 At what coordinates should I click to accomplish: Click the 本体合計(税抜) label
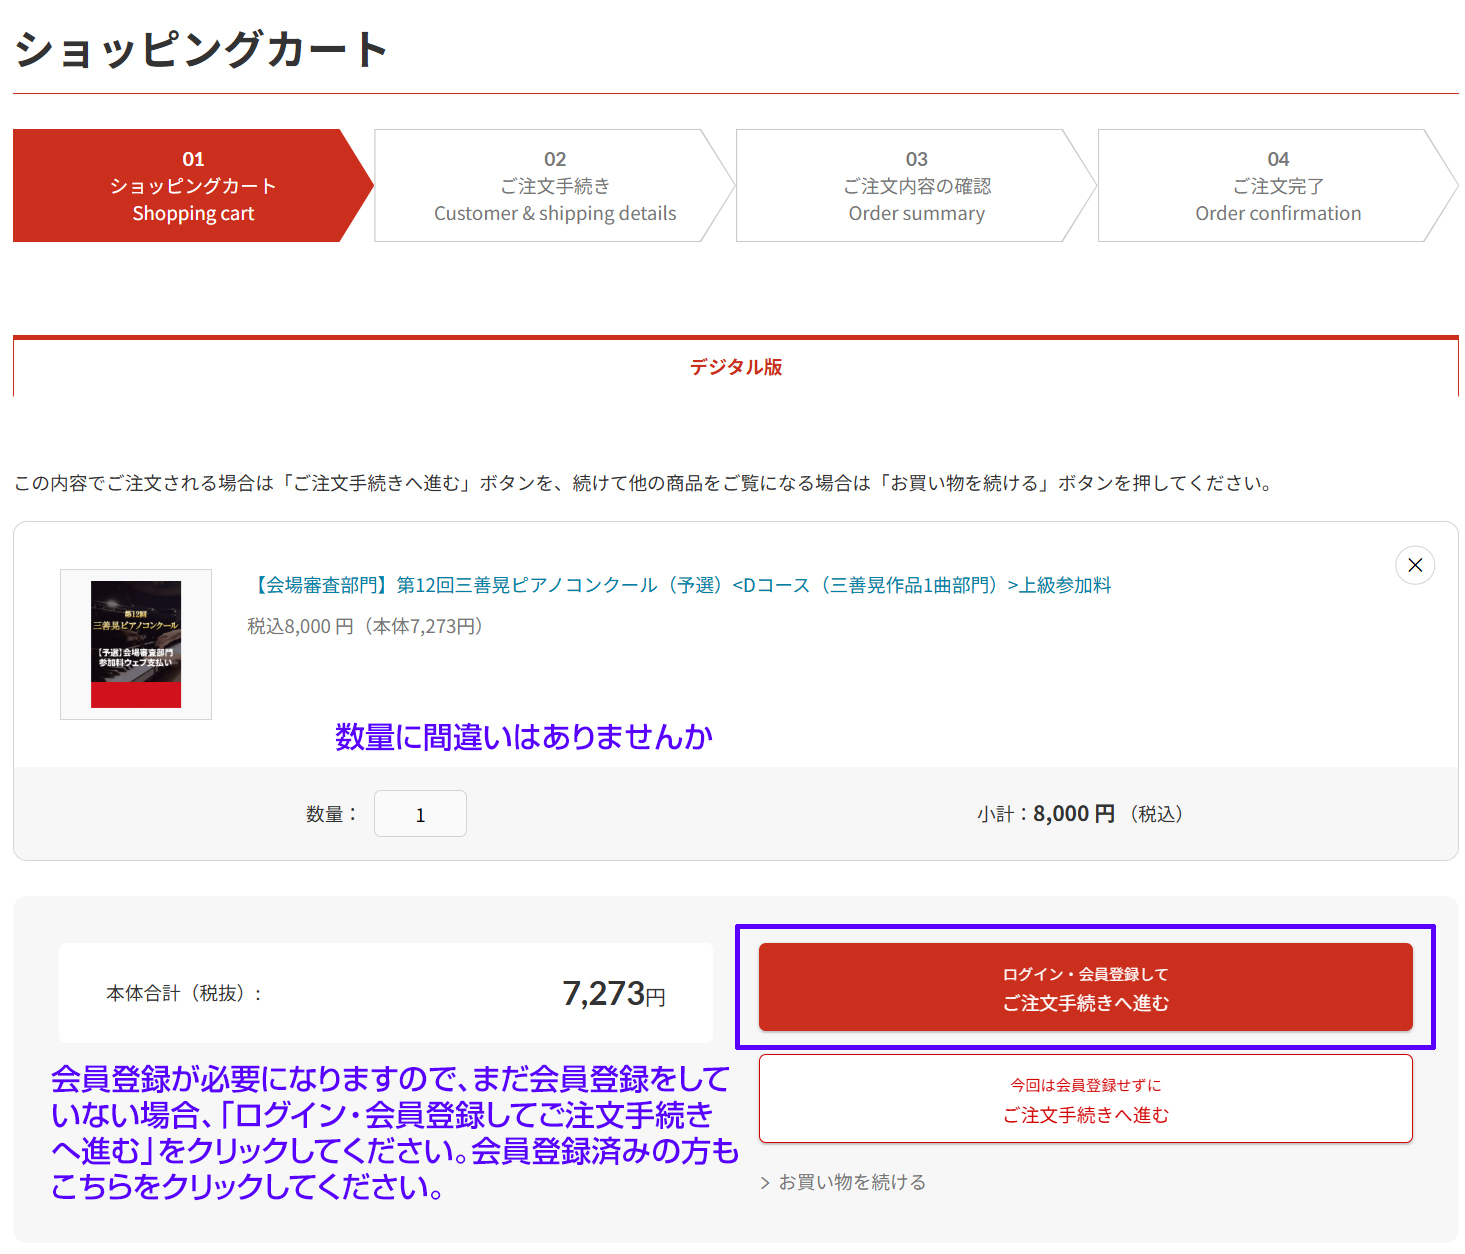point(184,994)
